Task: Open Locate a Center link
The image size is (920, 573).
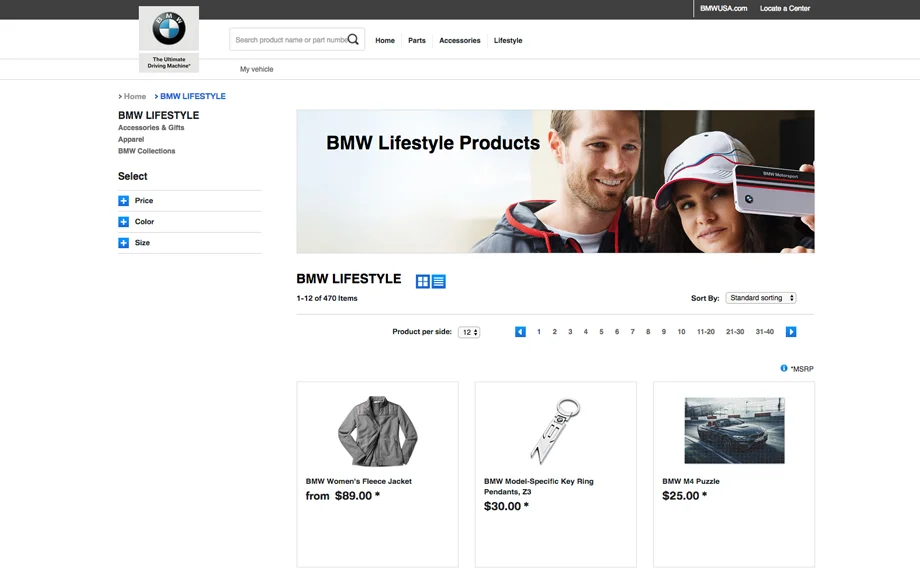Action: pos(784,8)
